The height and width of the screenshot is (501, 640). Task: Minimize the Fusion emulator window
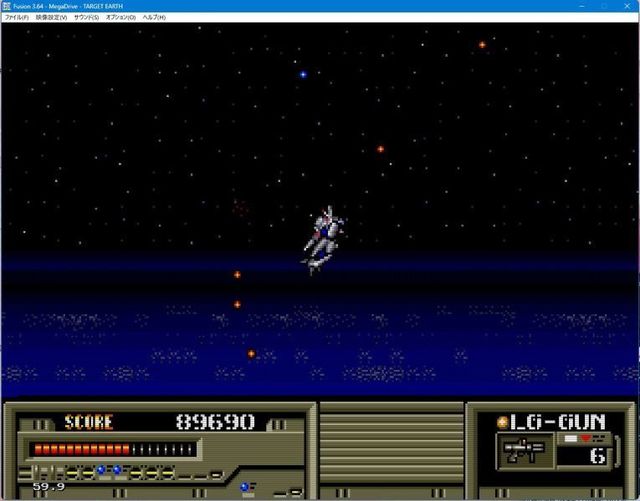click(582, 6)
